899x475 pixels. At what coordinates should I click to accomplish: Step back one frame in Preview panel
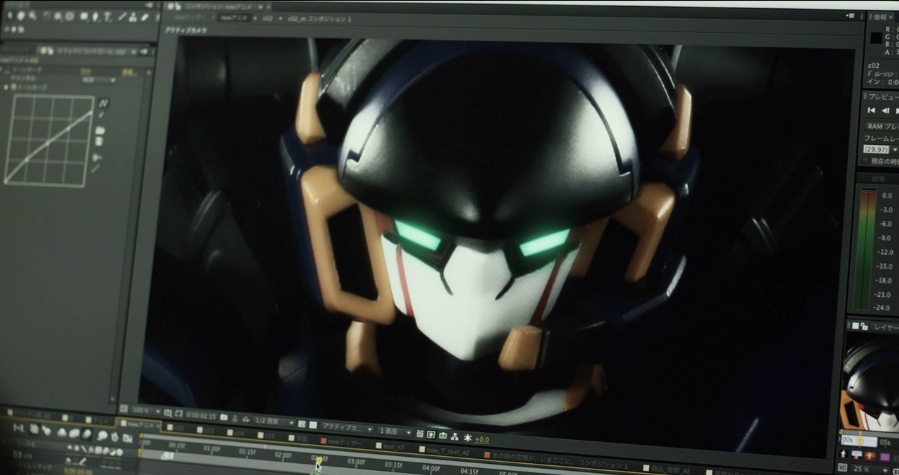point(887,110)
